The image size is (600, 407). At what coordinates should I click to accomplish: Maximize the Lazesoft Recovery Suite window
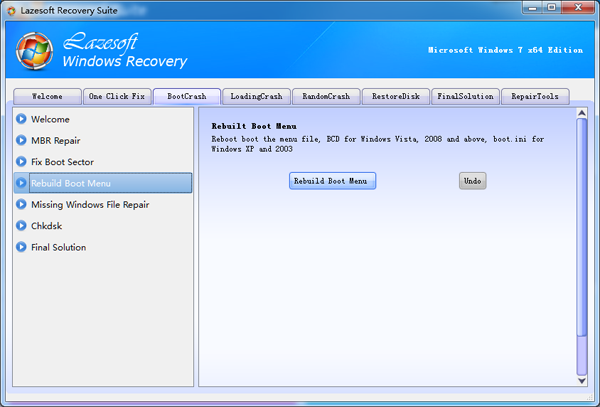551,8
